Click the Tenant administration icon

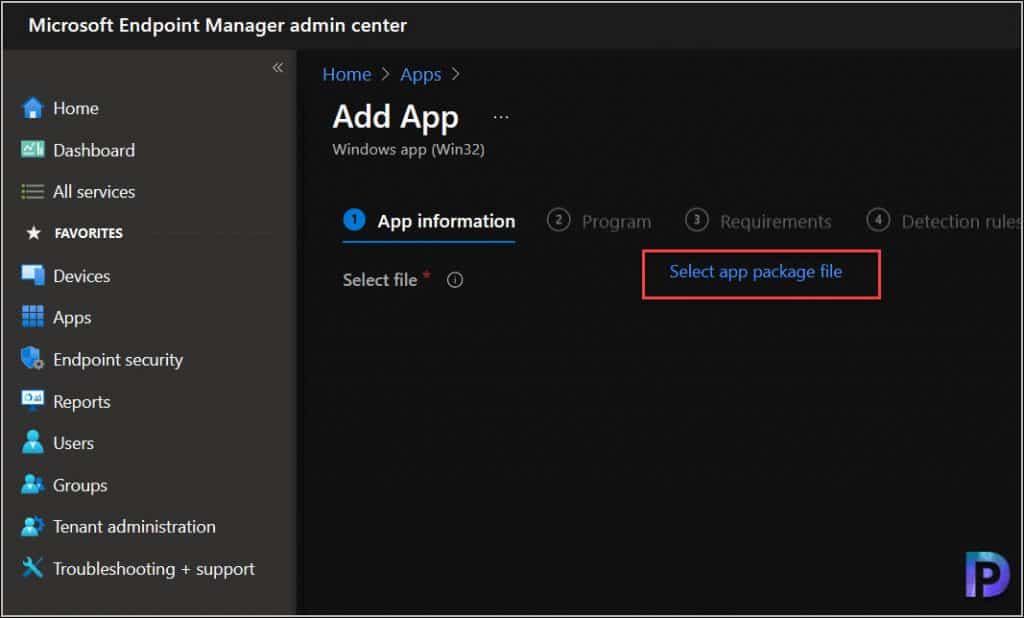click(x=33, y=526)
